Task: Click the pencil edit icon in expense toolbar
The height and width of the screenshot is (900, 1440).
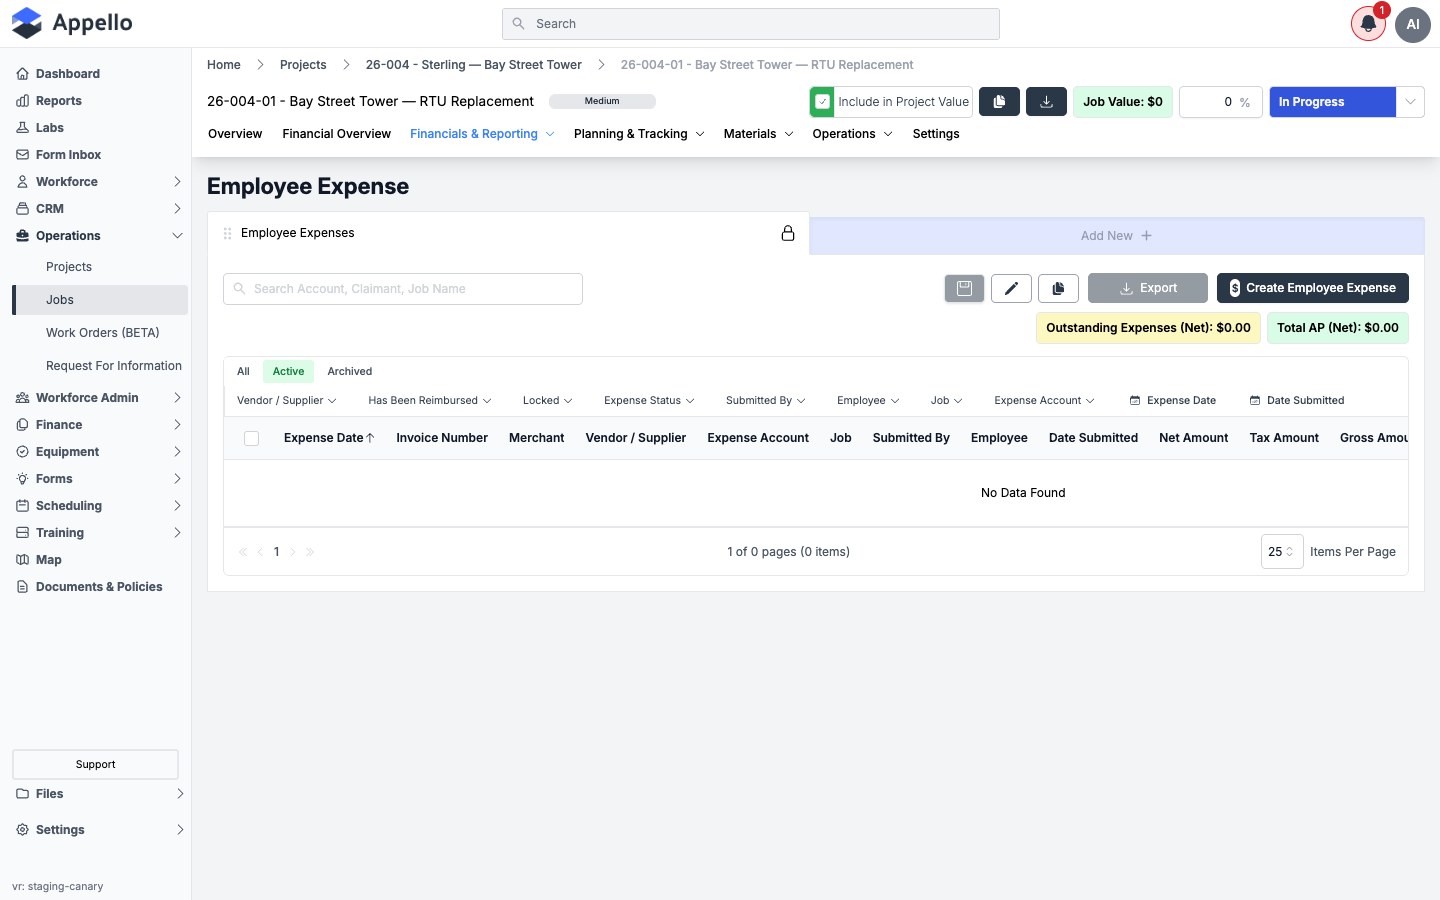Action: coord(1011,288)
